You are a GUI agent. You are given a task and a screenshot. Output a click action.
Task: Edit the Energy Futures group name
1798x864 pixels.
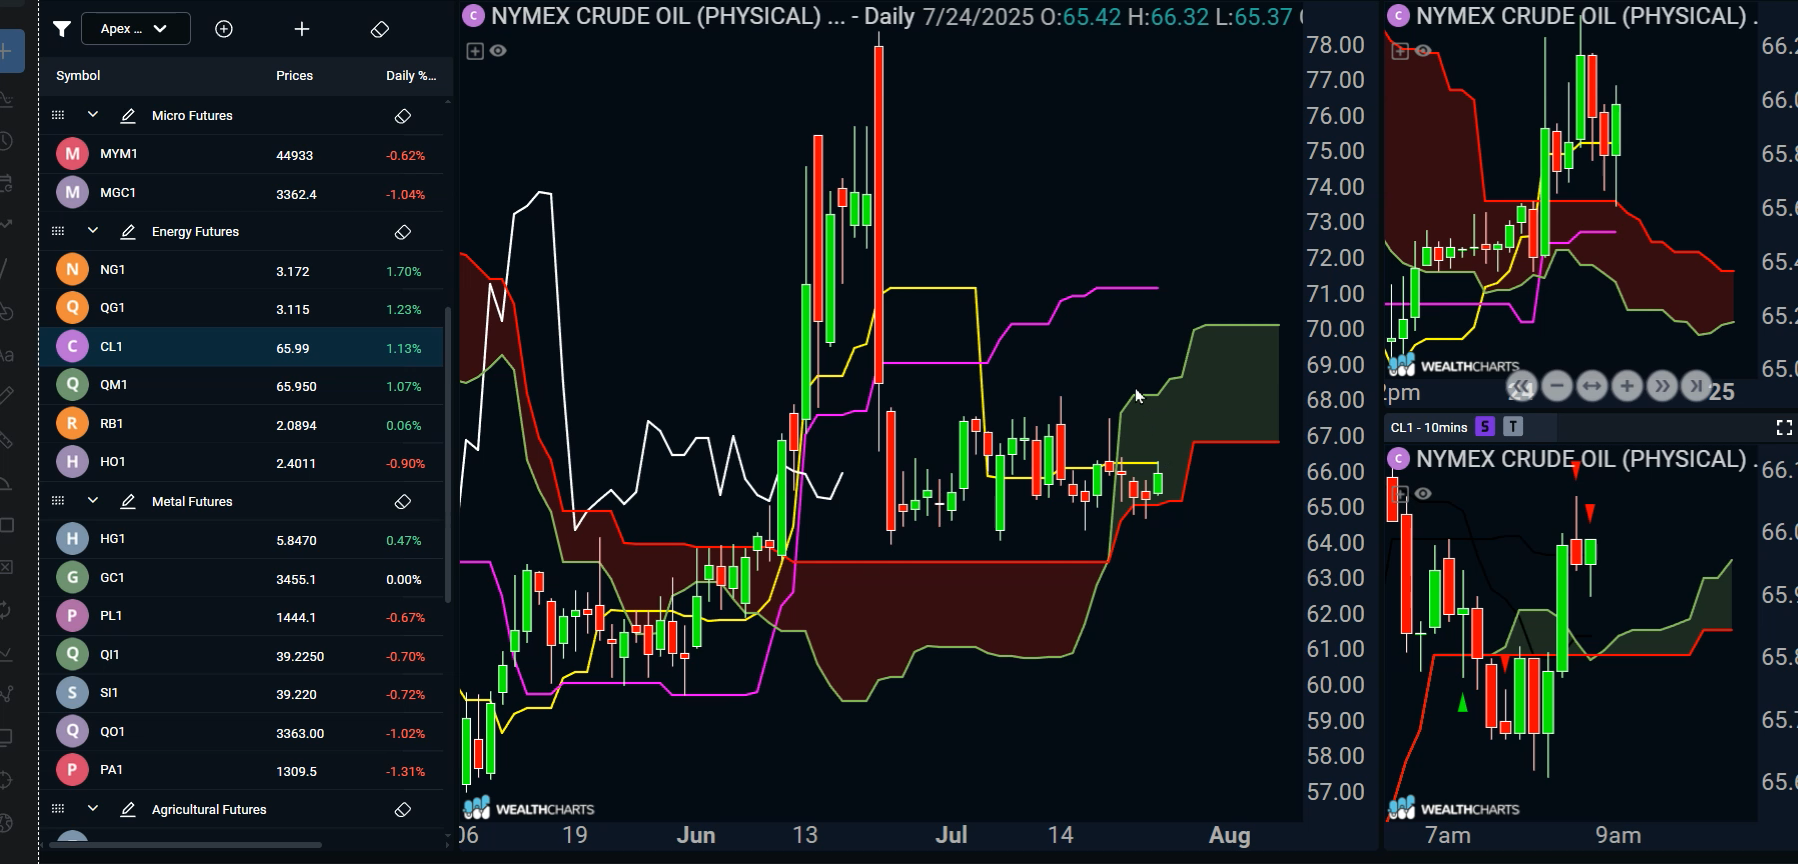coord(128,232)
